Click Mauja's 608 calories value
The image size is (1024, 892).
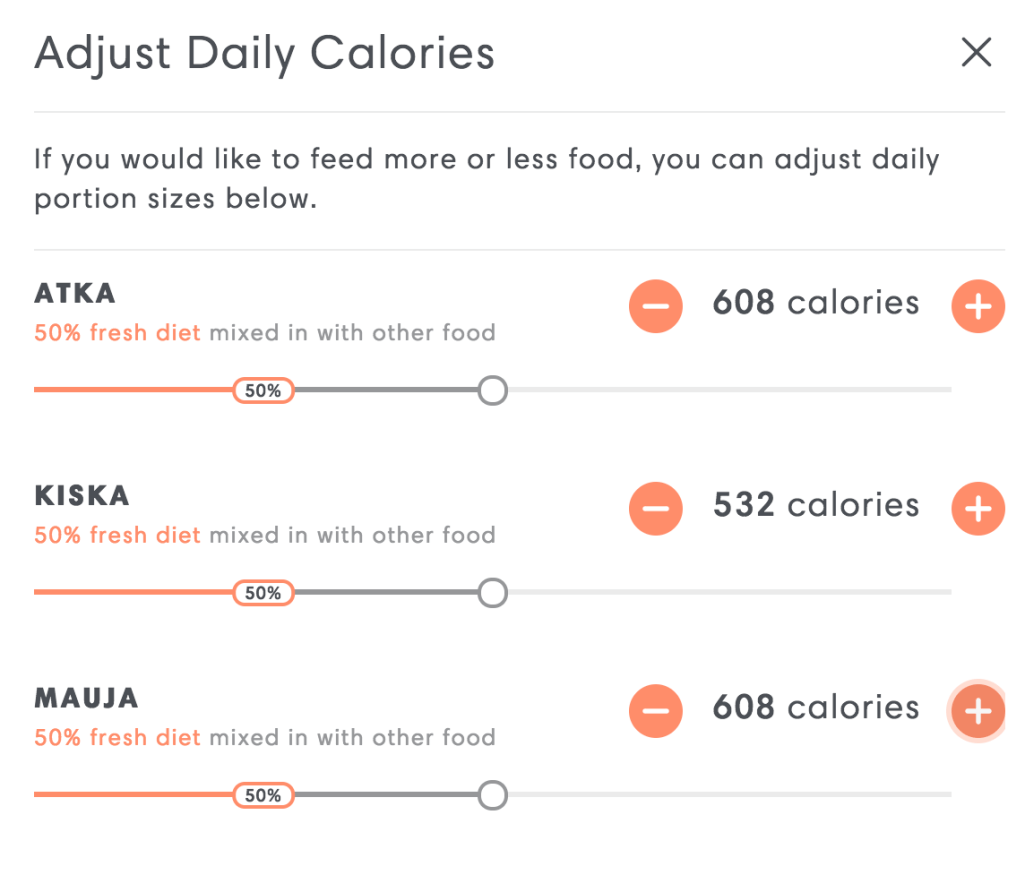pyautogui.click(x=815, y=708)
